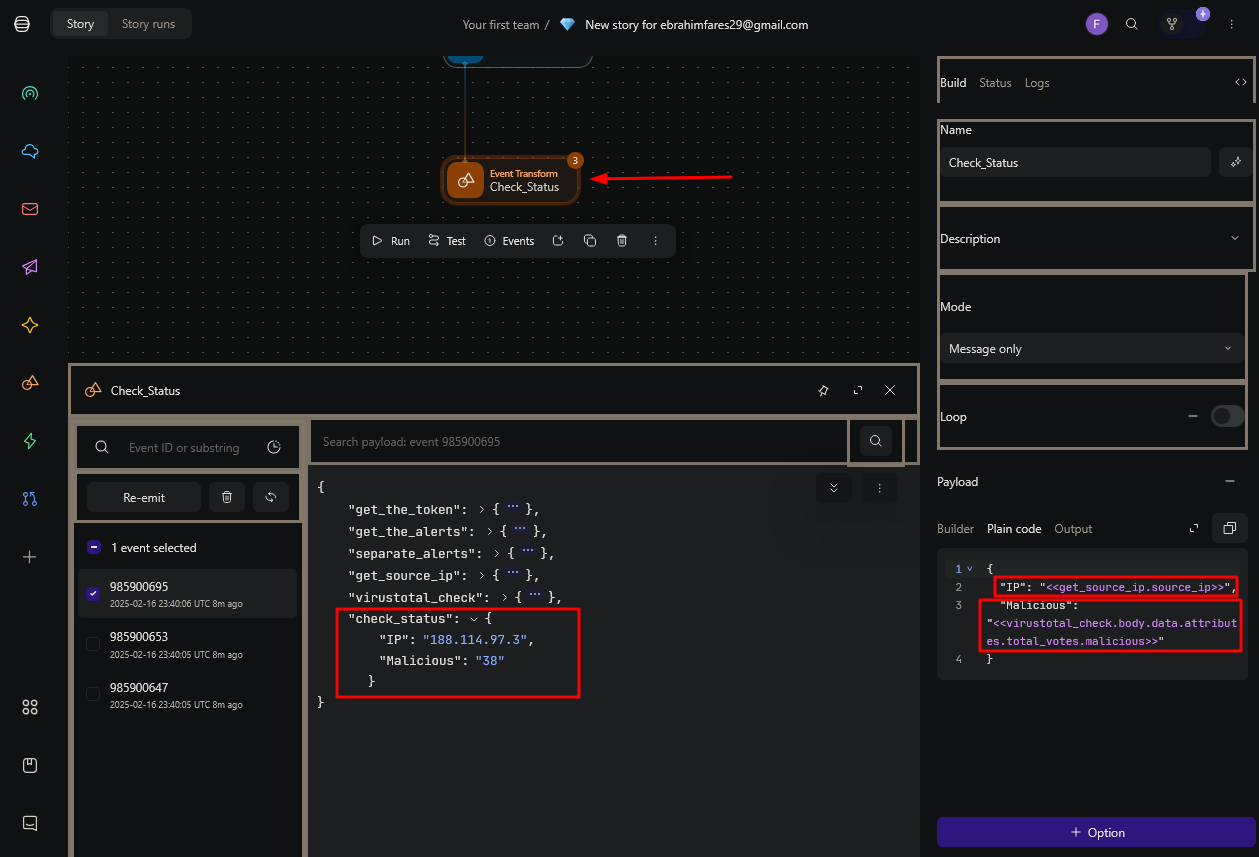The height and width of the screenshot is (857, 1259).
Task: Copy the payload plain code
Action: pos(1229,528)
